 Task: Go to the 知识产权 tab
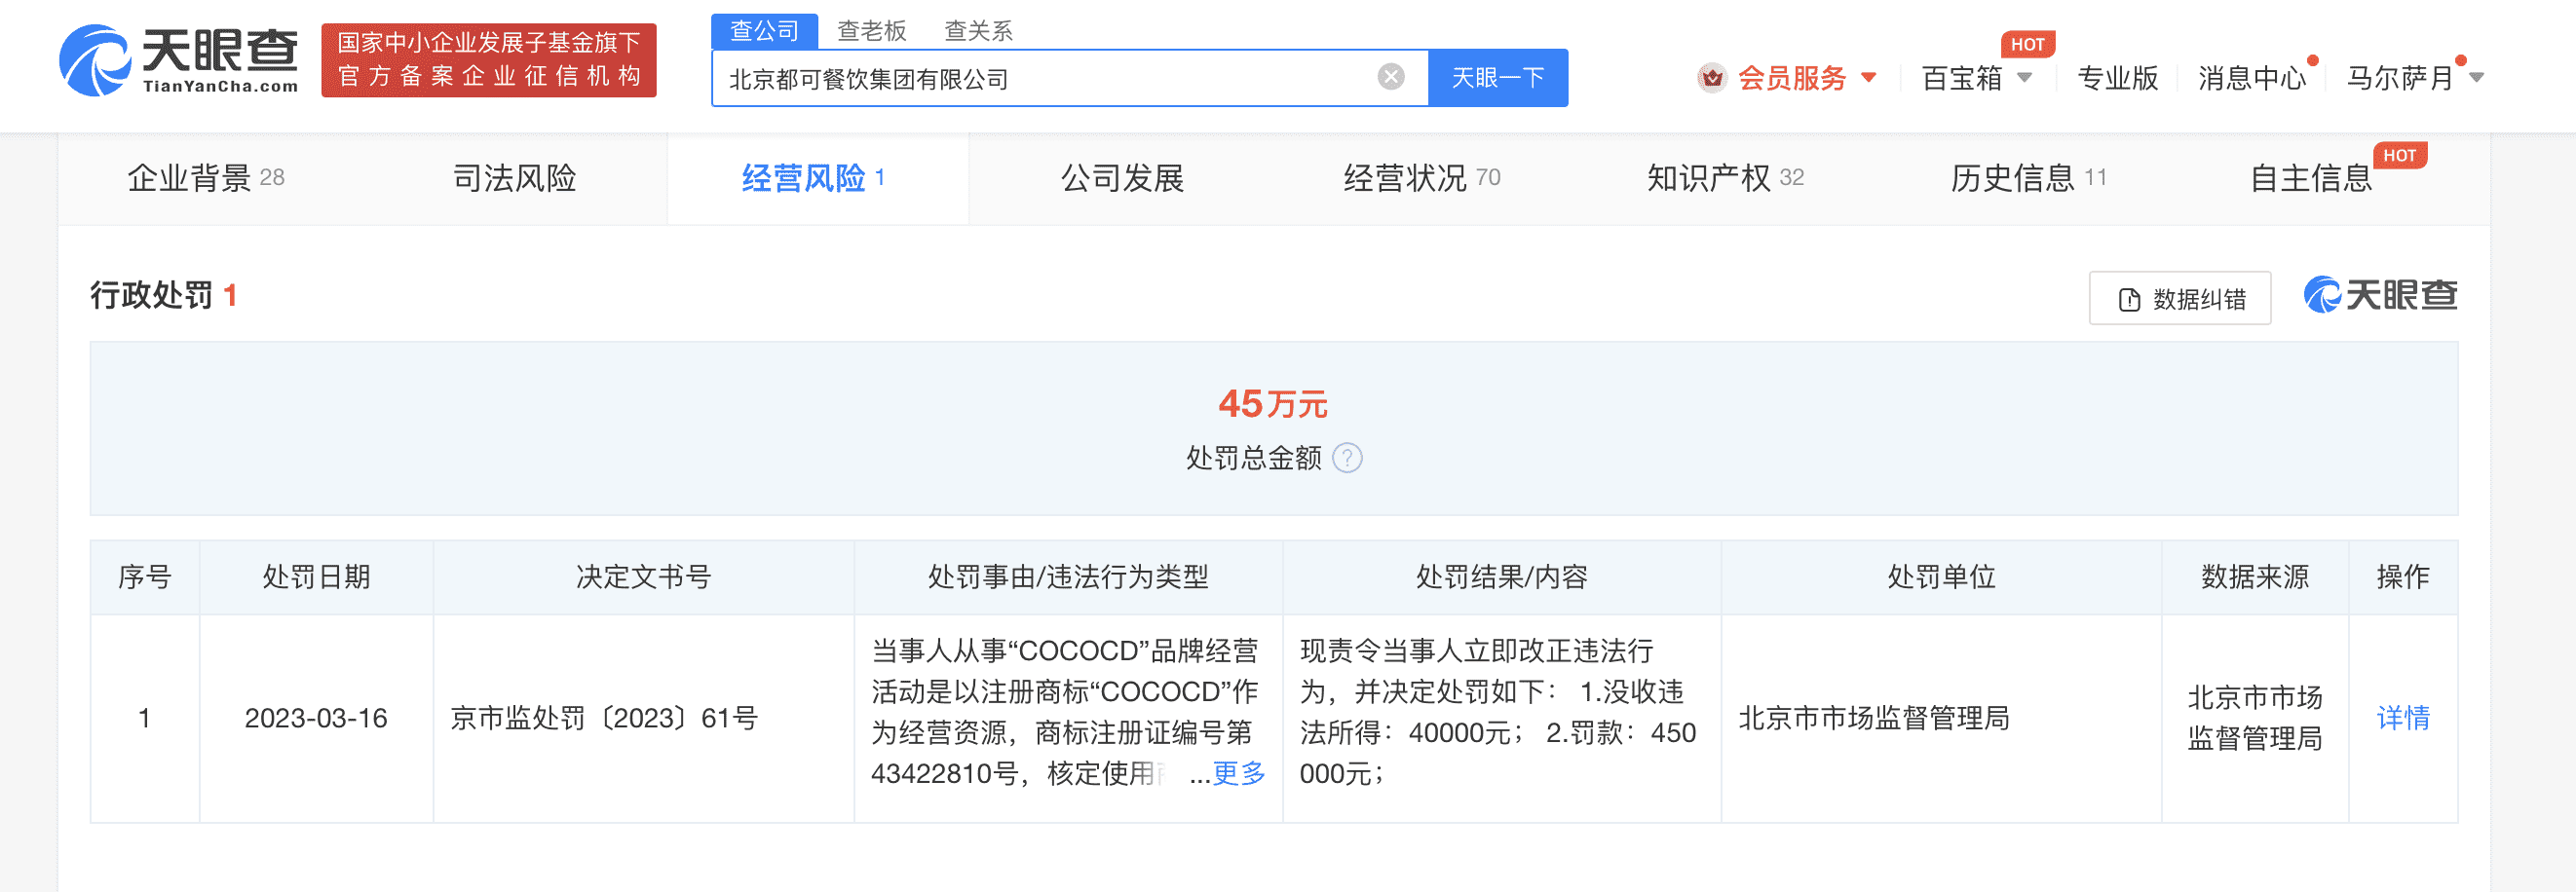pos(1724,178)
